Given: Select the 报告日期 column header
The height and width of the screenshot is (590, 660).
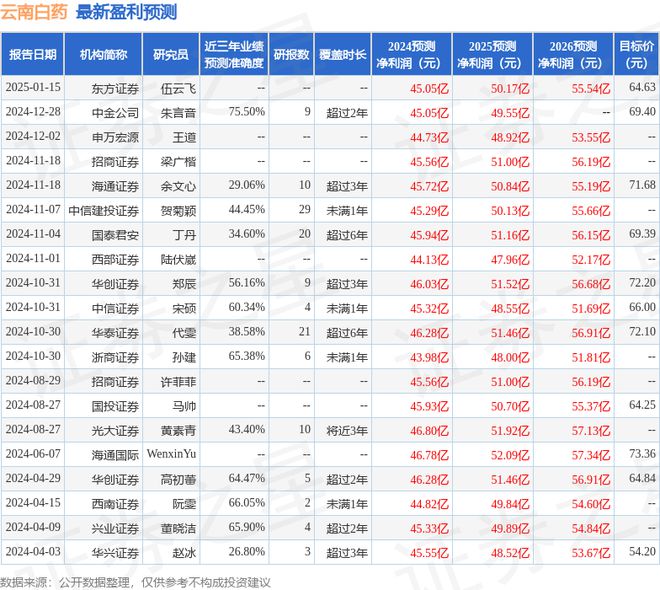Looking at the screenshot, I should coord(32,54).
